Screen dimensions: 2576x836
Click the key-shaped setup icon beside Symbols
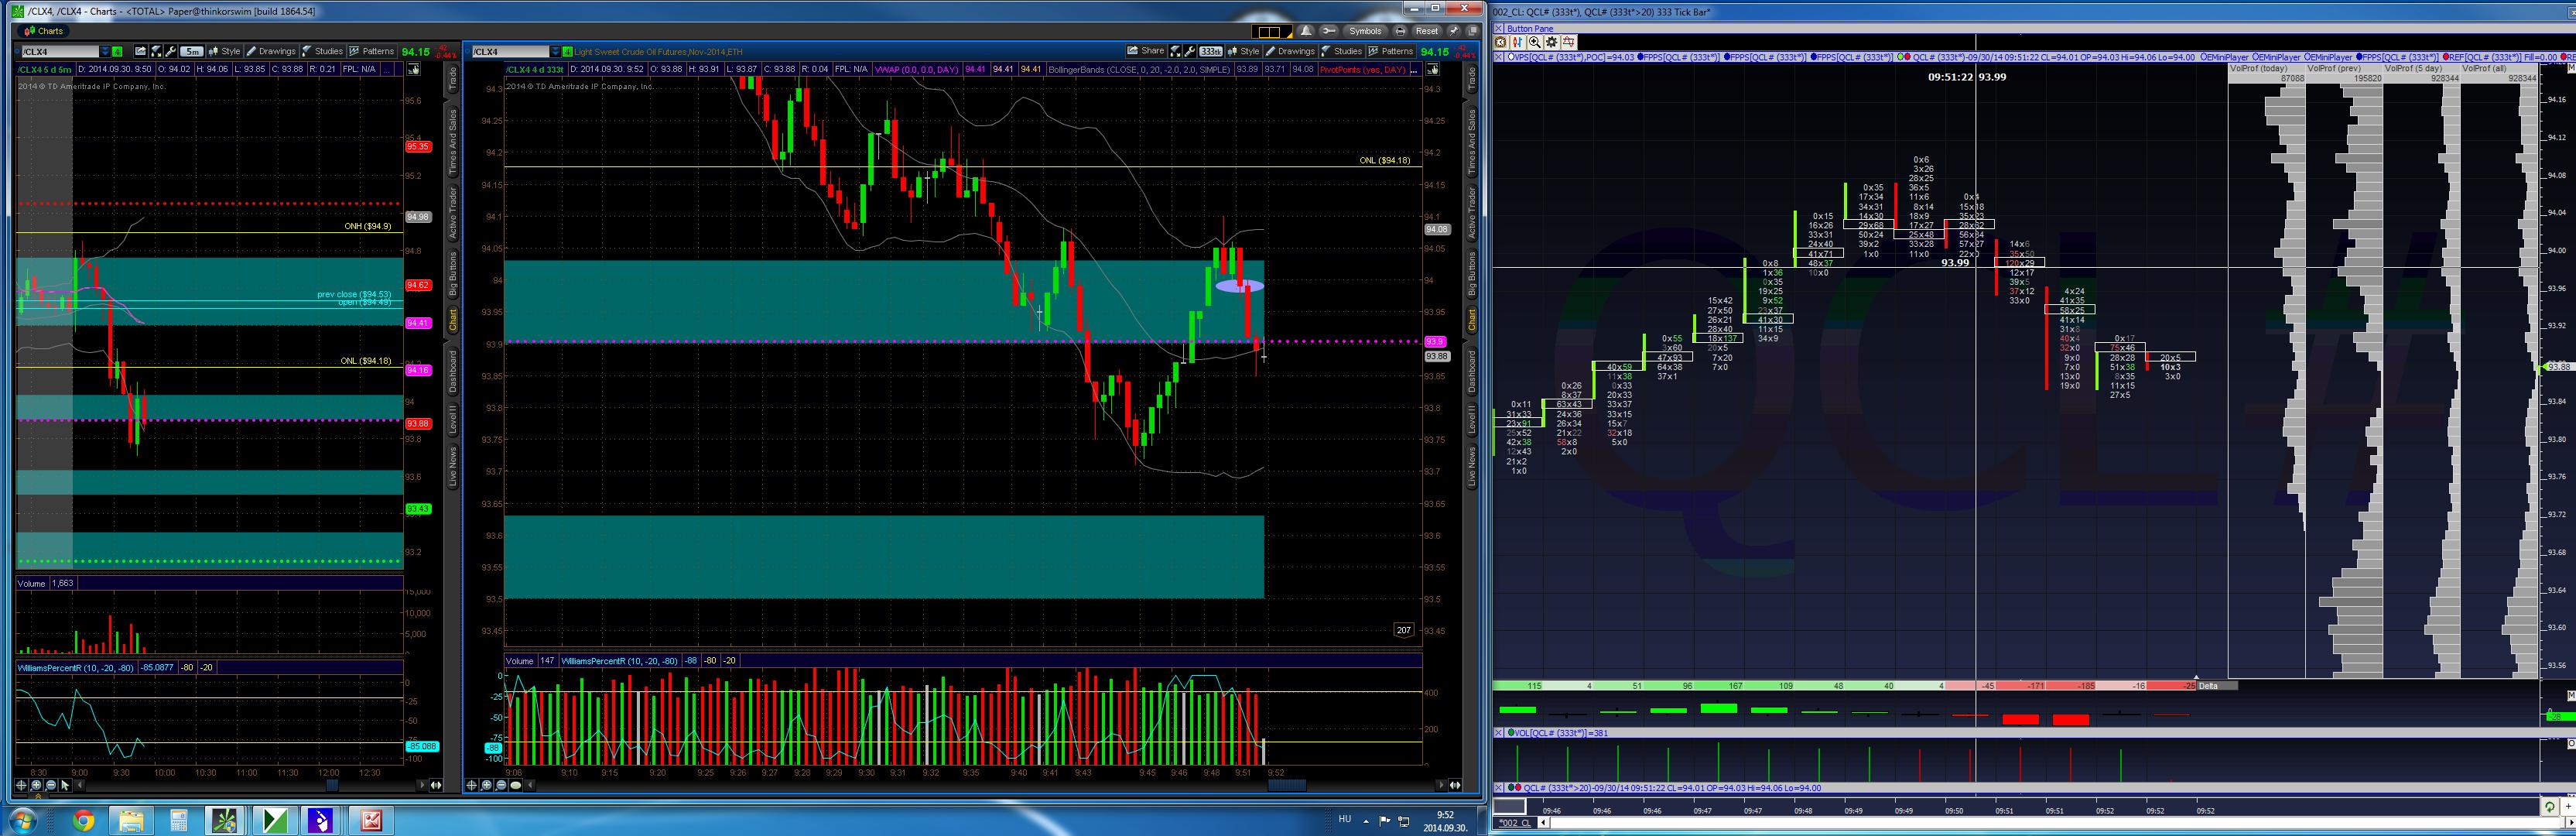click(x=1329, y=31)
